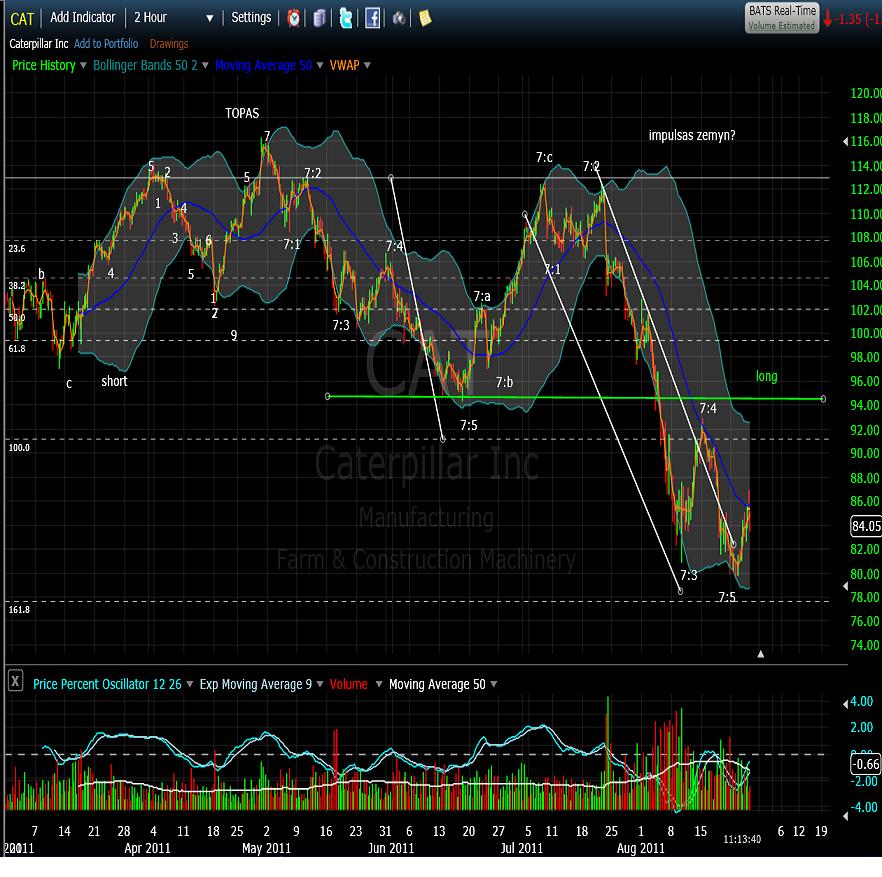Click the 7:a wave label
Image resolution: width=882 pixels, height=877 pixels.
(x=482, y=296)
